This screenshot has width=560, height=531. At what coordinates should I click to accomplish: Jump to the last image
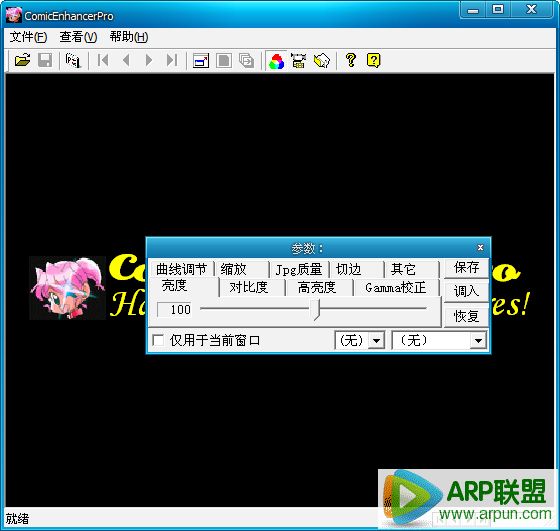(172, 60)
